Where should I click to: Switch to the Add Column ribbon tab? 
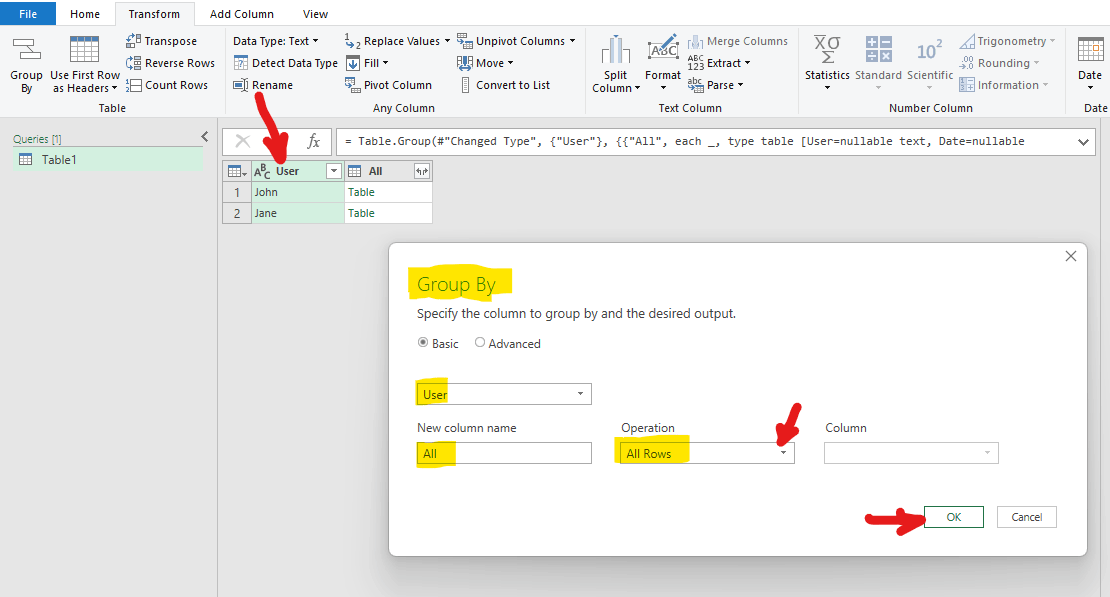[241, 13]
